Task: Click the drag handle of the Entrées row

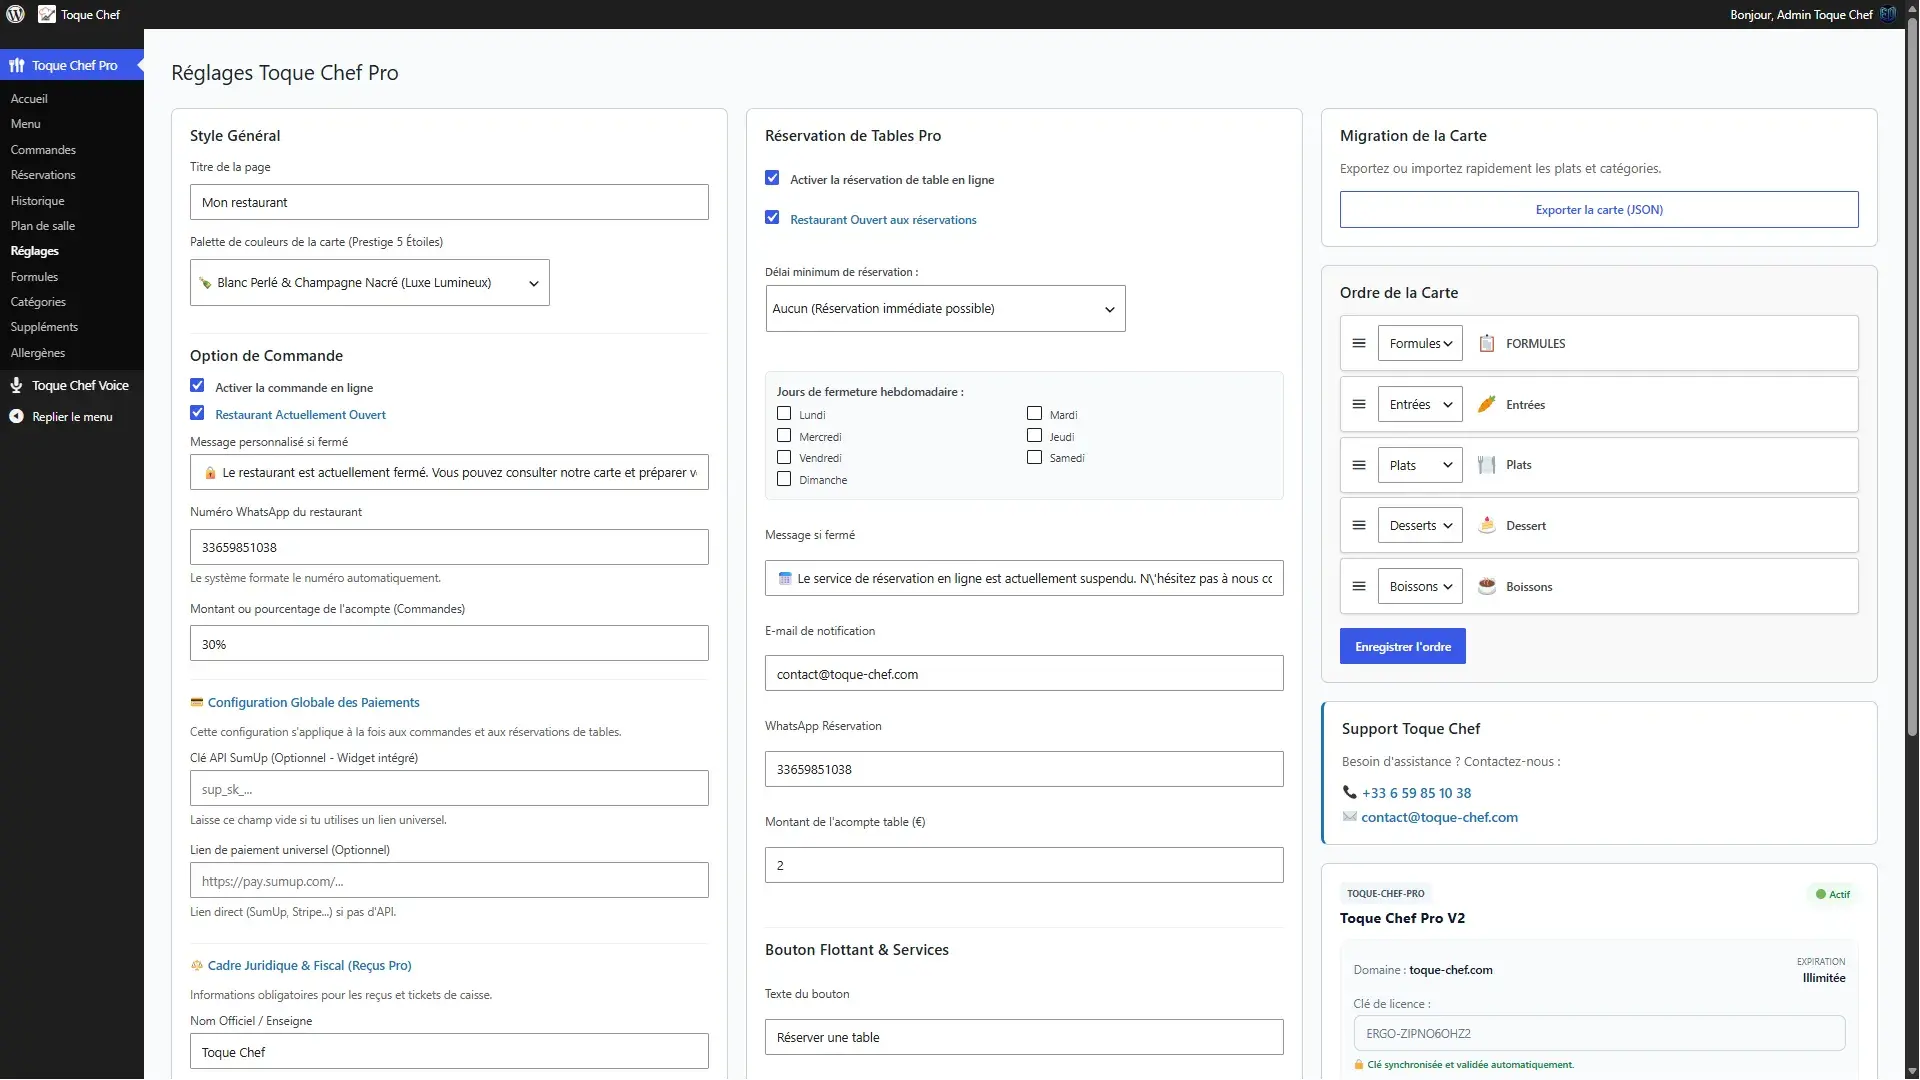Action: click(x=1359, y=405)
